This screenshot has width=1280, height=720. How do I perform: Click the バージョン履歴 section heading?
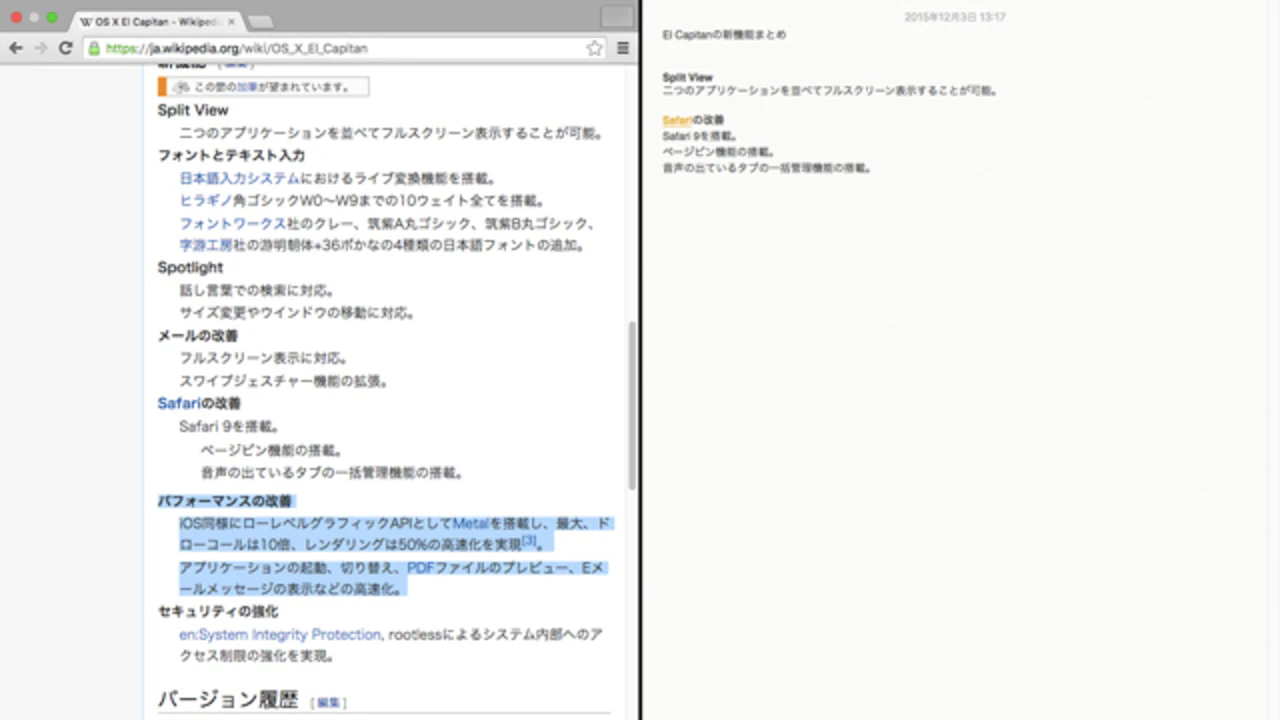coord(228,699)
